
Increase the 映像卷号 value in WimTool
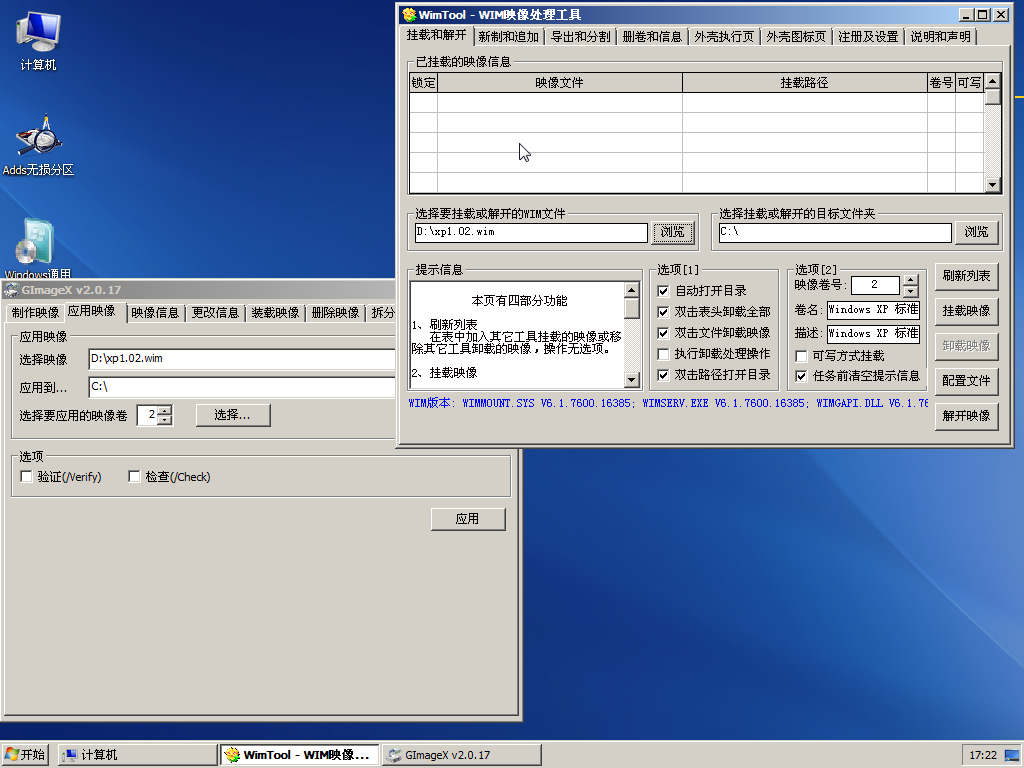pyautogui.click(x=910, y=280)
